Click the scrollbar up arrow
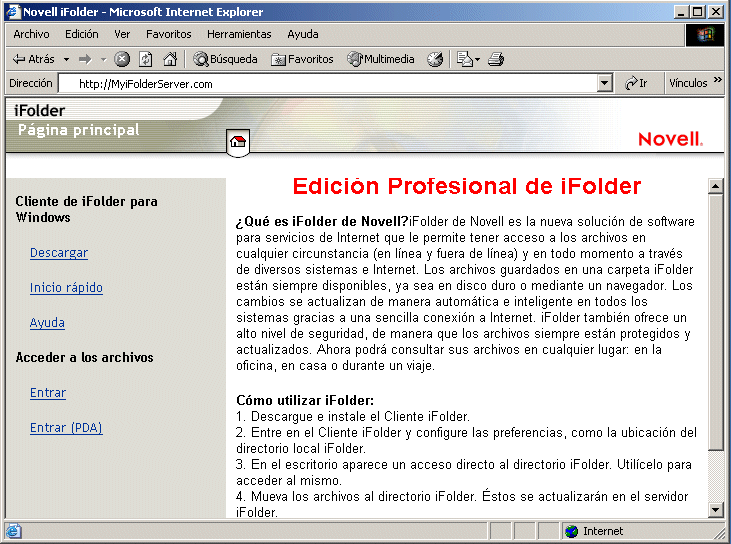 (x=715, y=186)
